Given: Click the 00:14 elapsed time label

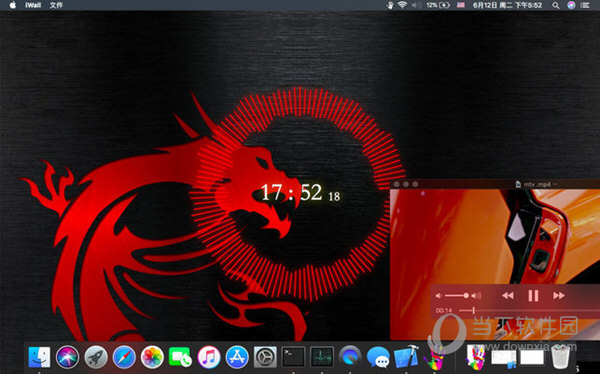Looking at the screenshot, I should [x=444, y=310].
